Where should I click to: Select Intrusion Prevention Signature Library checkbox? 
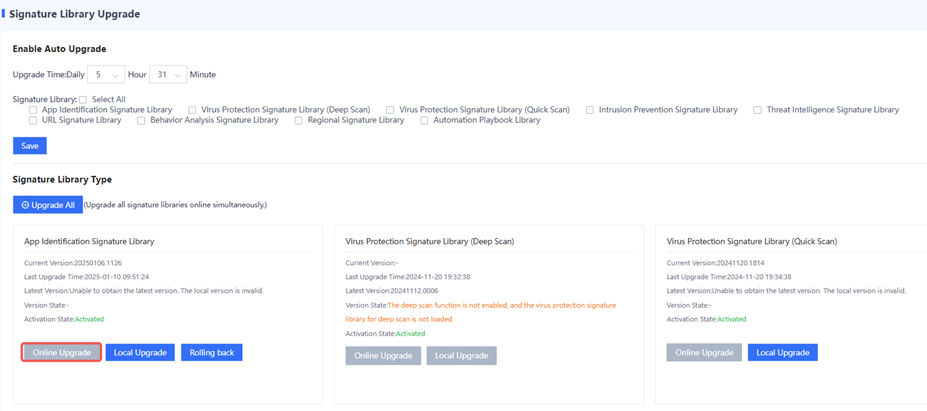pyautogui.click(x=590, y=110)
